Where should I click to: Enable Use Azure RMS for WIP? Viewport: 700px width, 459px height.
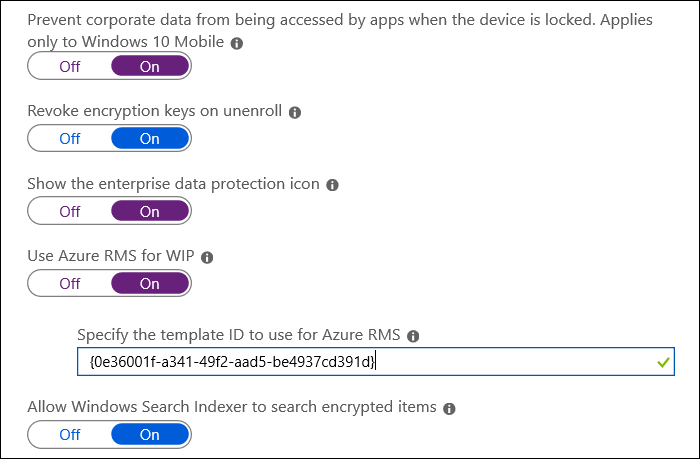click(x=149, y=283)
